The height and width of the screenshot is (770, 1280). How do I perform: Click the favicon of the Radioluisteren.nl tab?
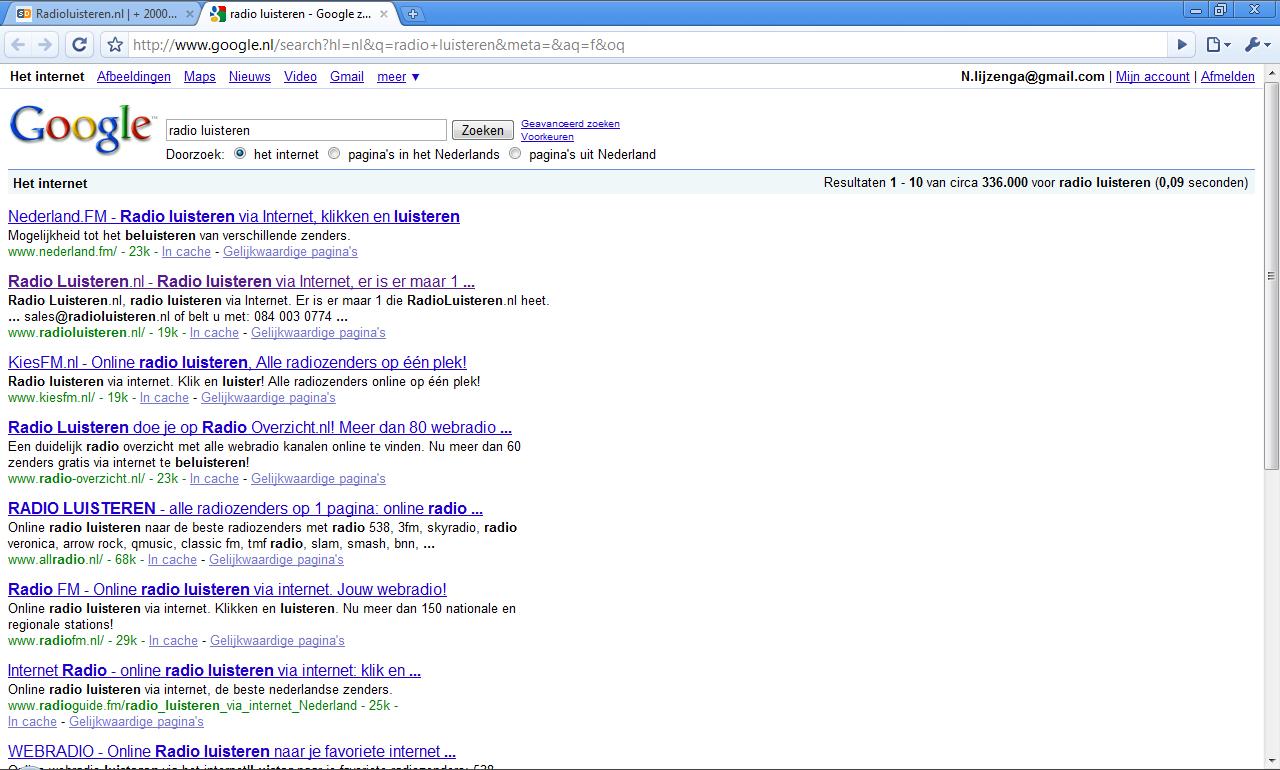tap(23, 14)
